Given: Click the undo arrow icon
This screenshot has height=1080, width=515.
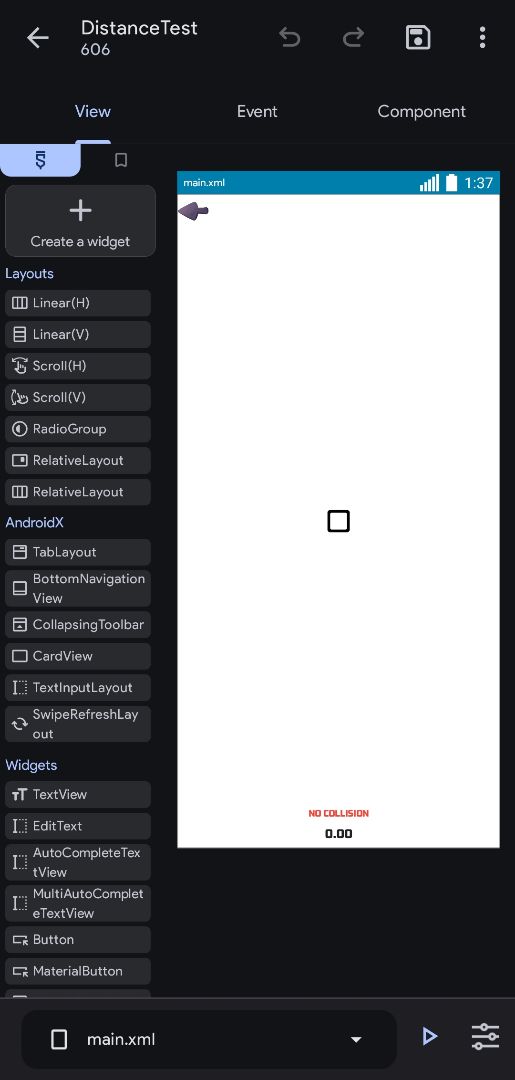Looking at the screenshot, I should [x=289, y=38].
